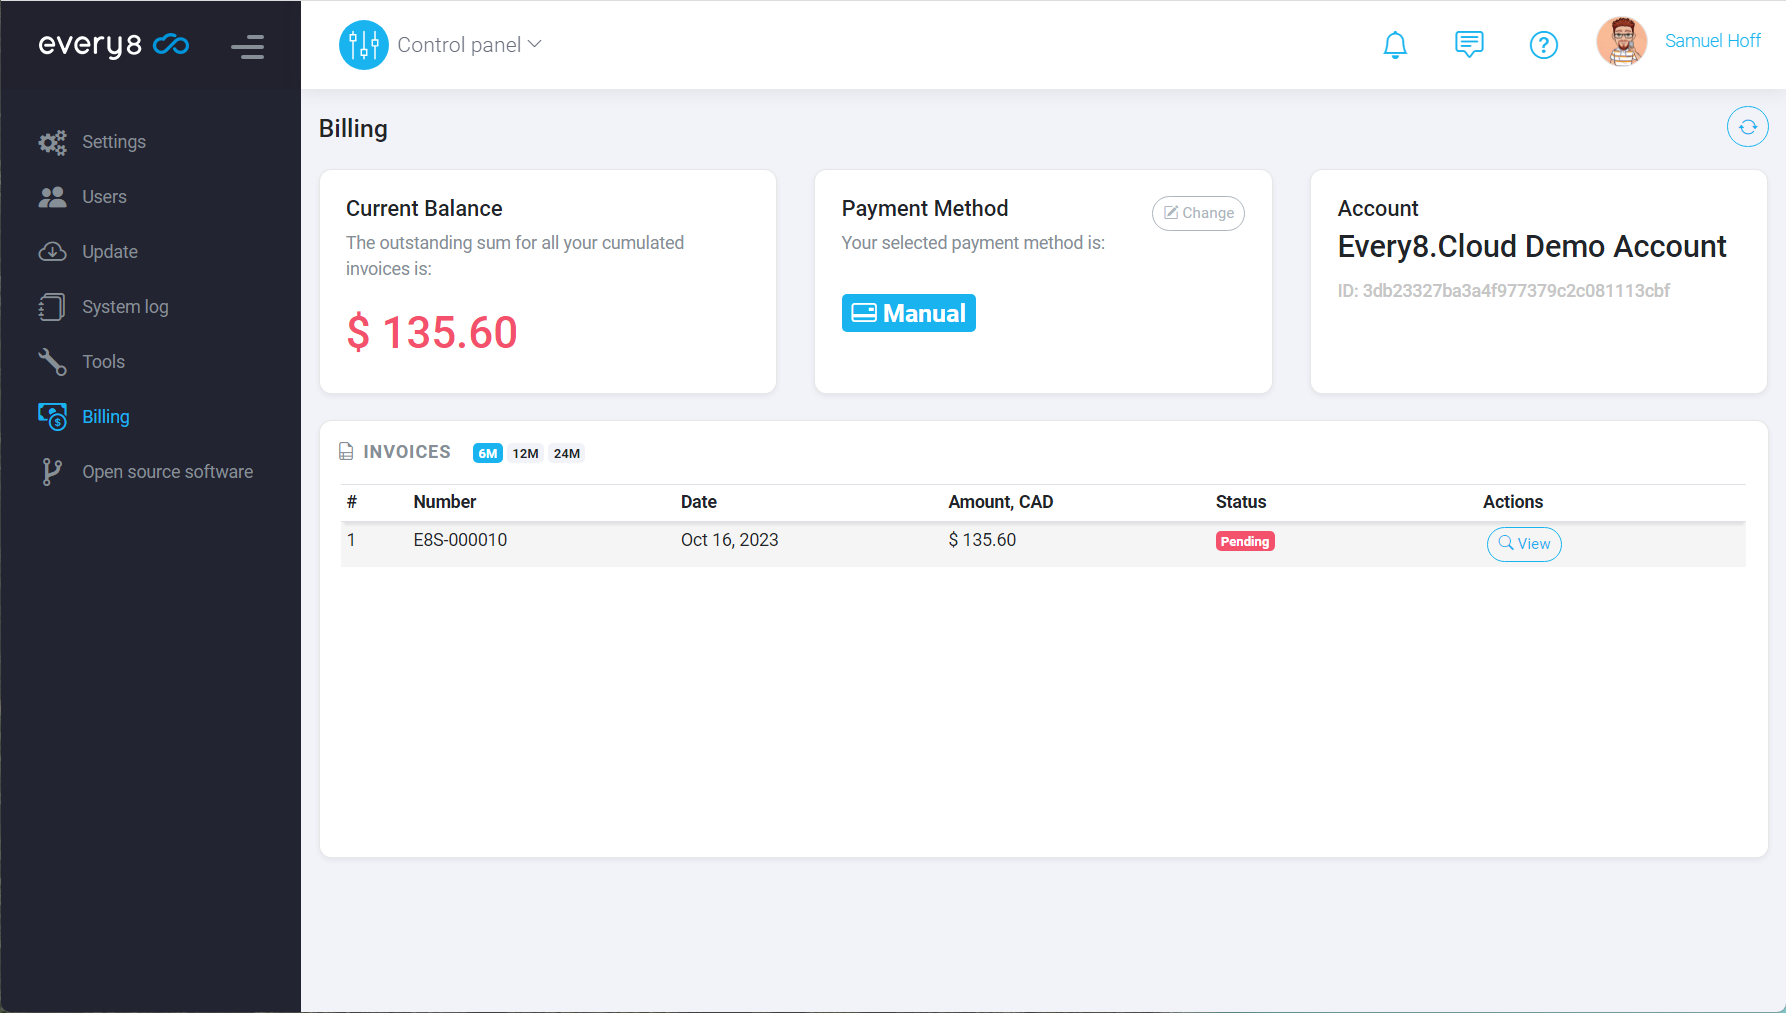
Task: View the System log
Action: [124, 306]
